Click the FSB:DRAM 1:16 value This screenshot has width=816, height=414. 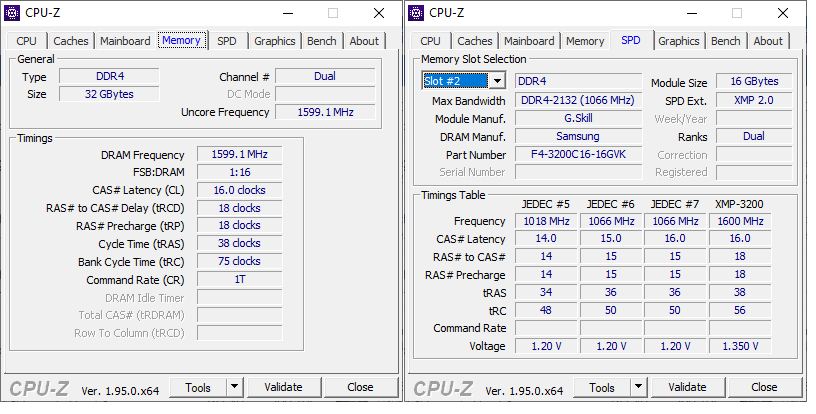[x=239, y=172]
